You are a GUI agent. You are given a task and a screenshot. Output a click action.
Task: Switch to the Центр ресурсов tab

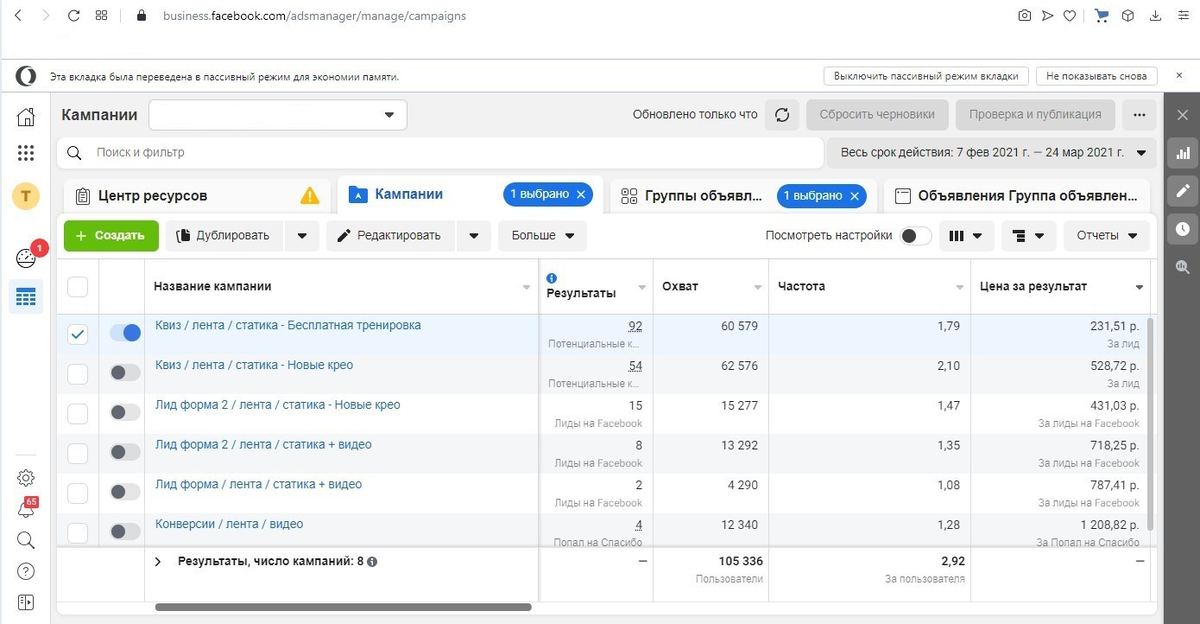(x=196, y=196)
